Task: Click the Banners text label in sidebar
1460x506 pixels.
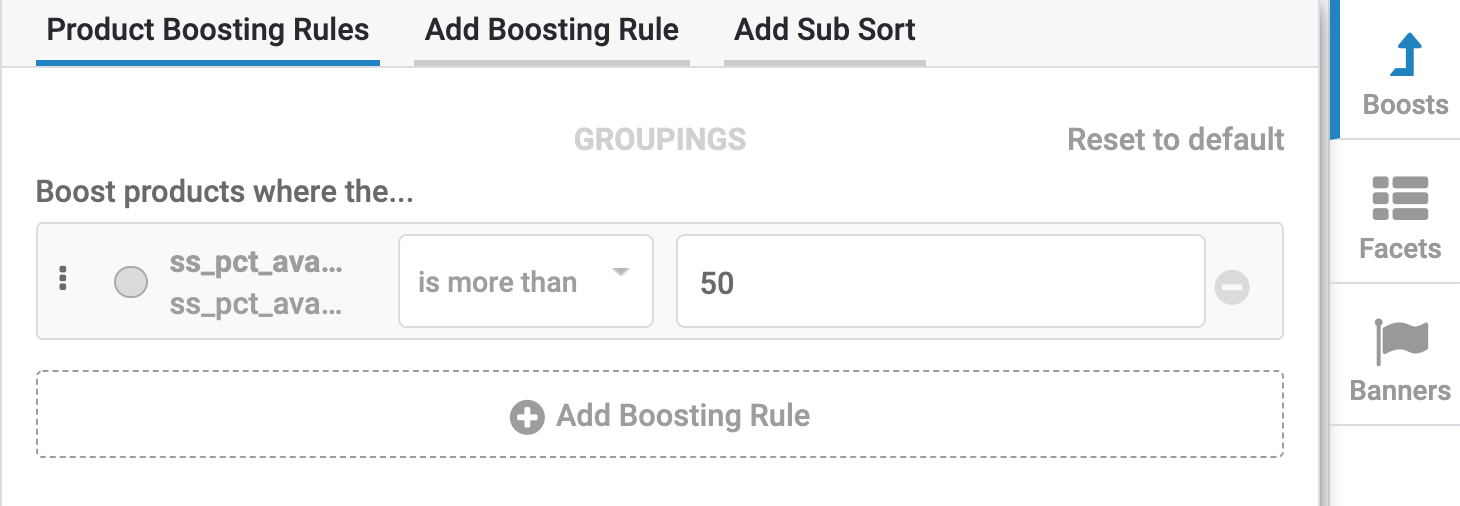Action: [1400, 390]
